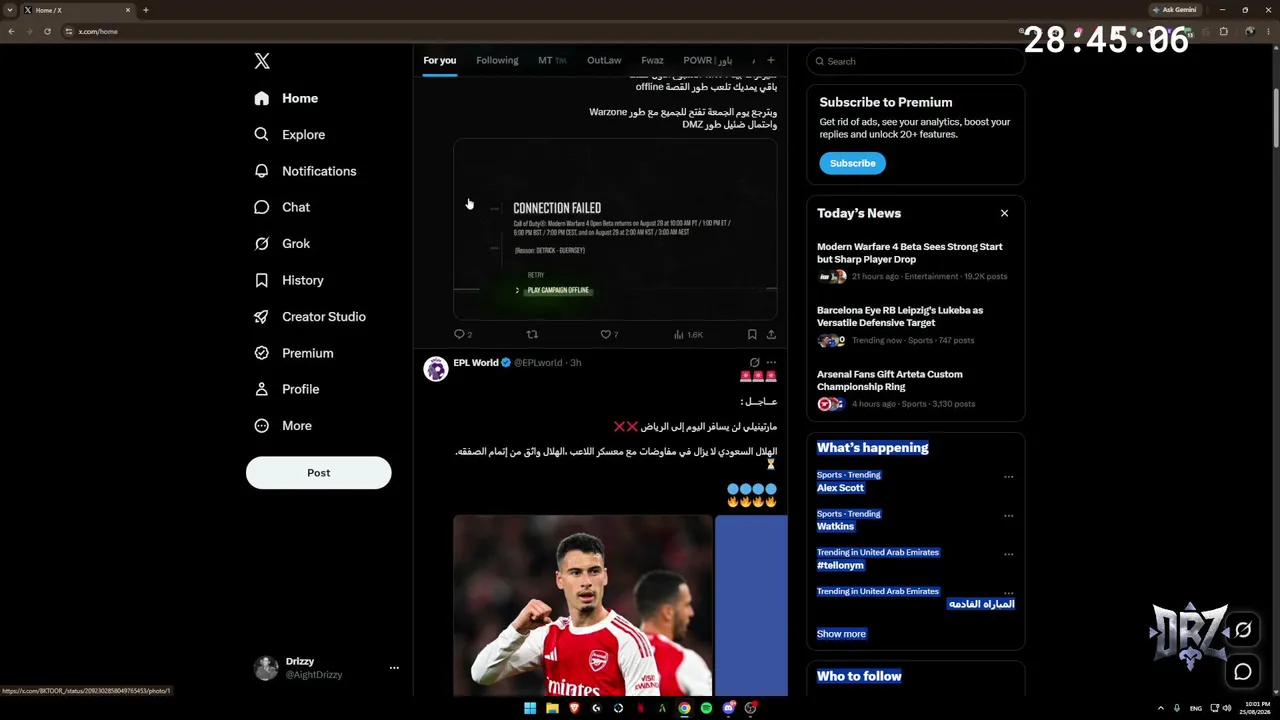
Task: Open the POWR timeline tab
Action: point(707,61)
